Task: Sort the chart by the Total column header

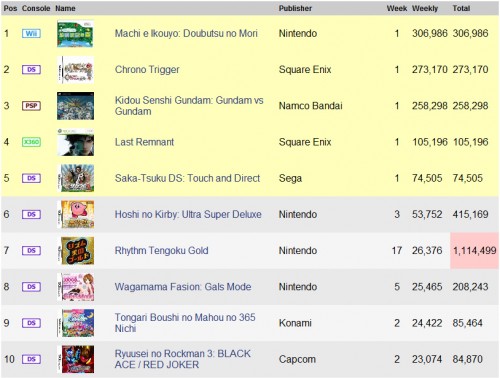Action: 461,8
